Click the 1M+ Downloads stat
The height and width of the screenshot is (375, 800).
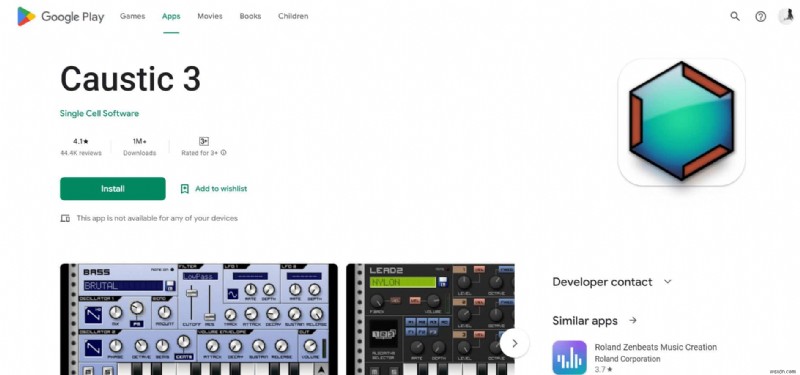[139, 146]
